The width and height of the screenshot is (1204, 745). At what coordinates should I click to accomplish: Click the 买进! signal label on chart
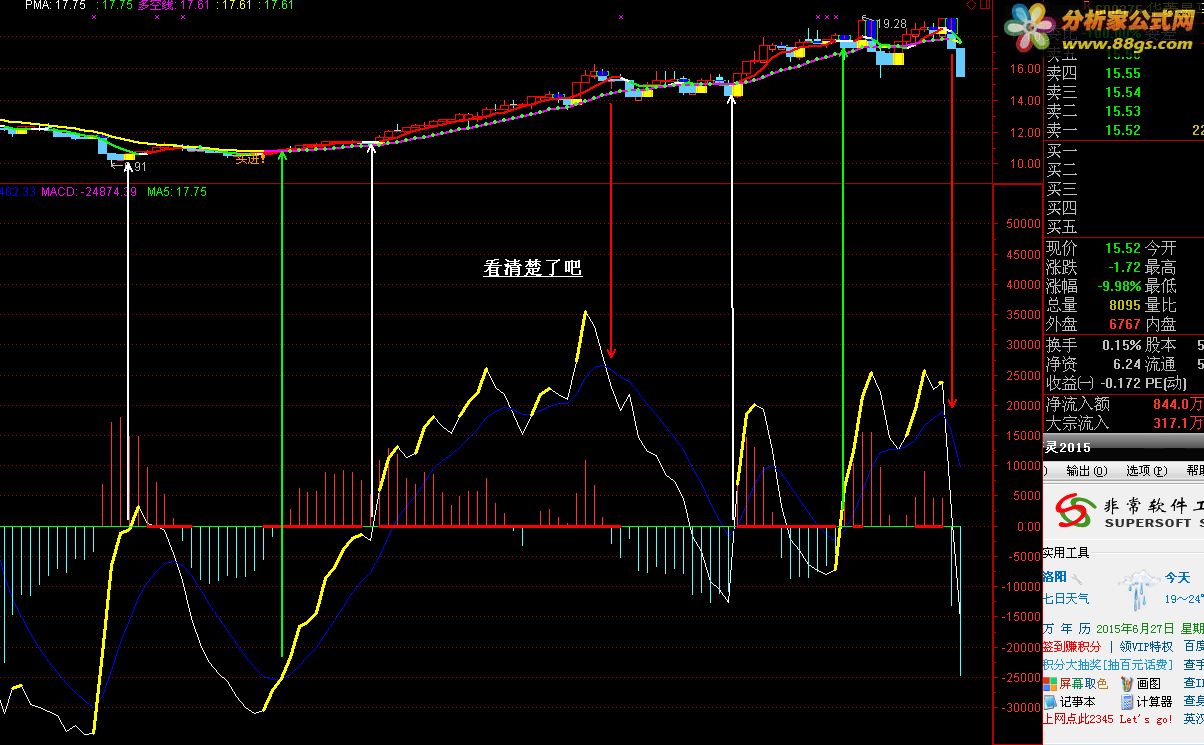pyautogui.click(x=249, y=160)
